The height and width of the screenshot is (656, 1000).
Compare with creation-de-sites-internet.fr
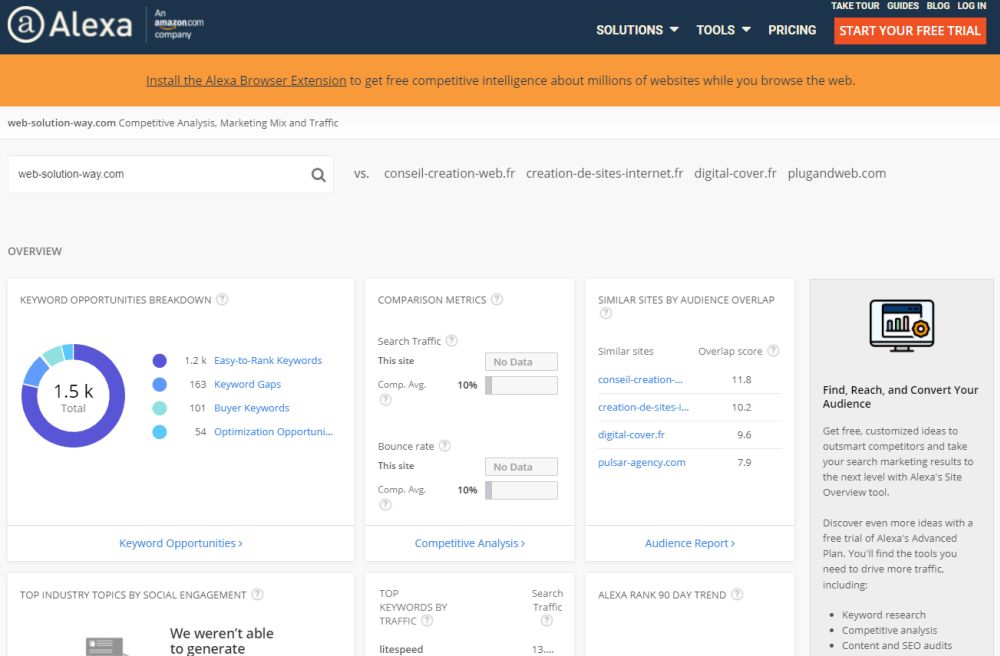[x=605, y=173]
